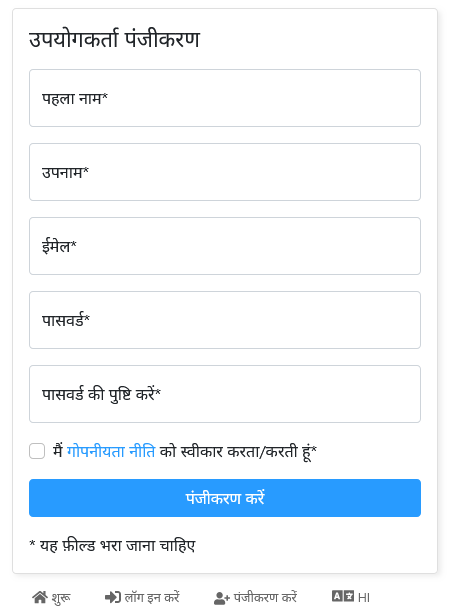Open the गोपनीयता नीति link
The width and height of the screenshot is (450, 610).
point(111,451)
